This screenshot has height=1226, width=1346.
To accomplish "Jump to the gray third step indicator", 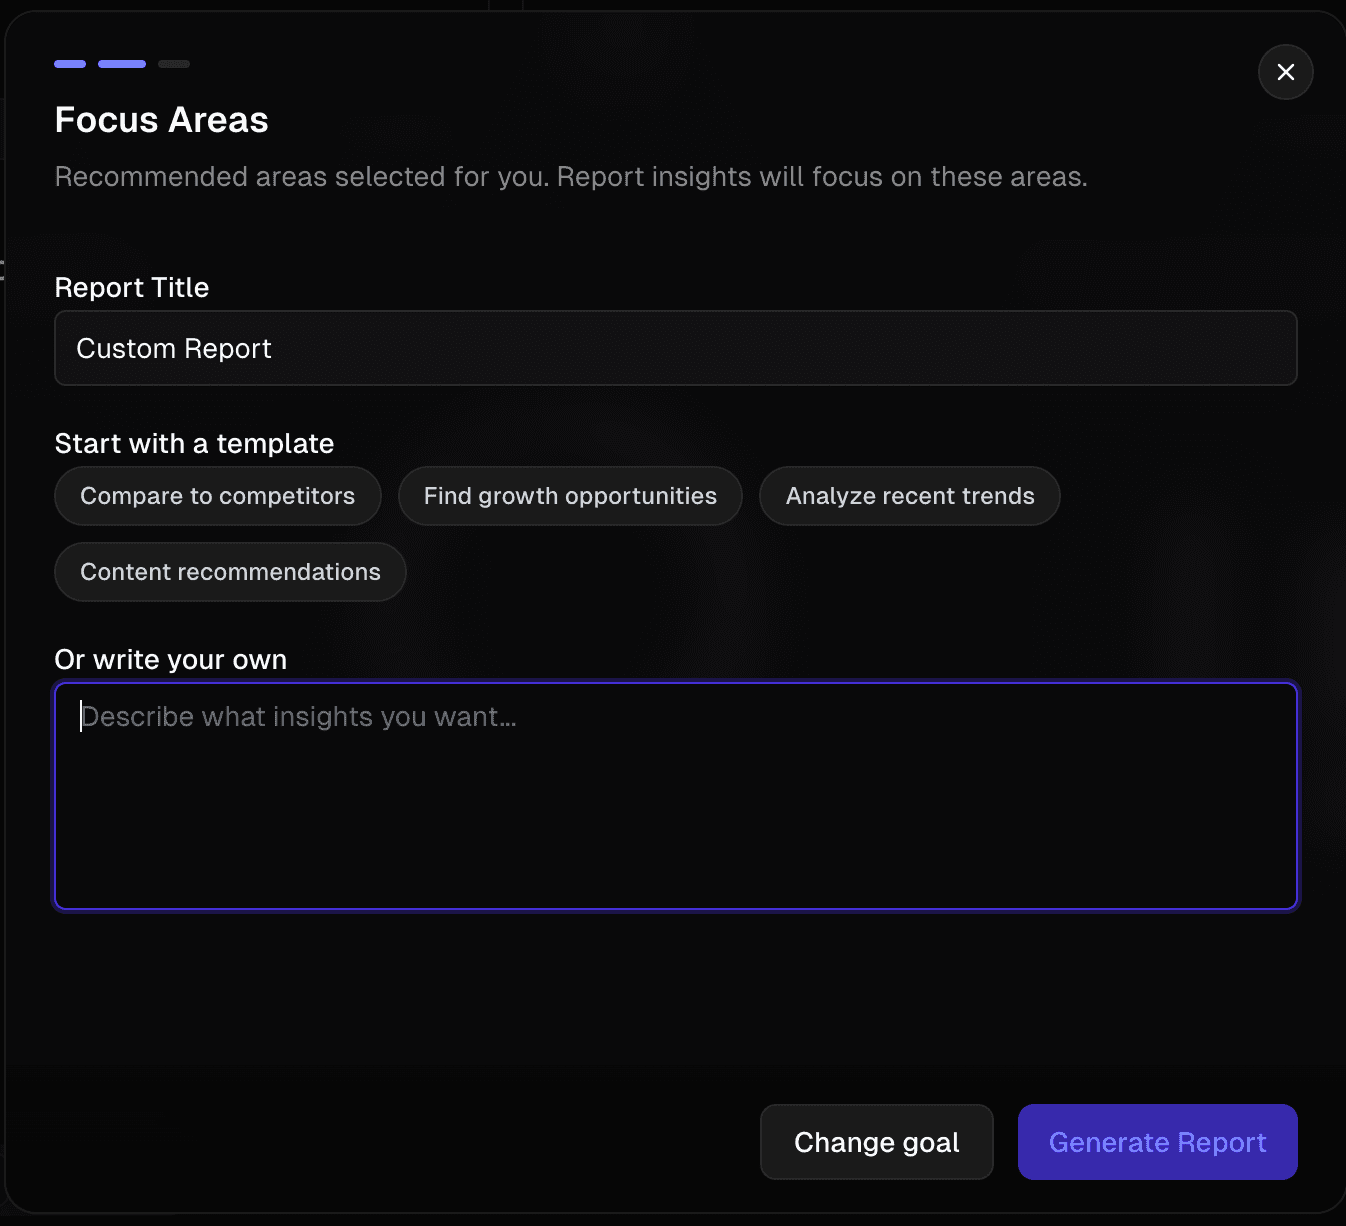I will click(174, 63).
